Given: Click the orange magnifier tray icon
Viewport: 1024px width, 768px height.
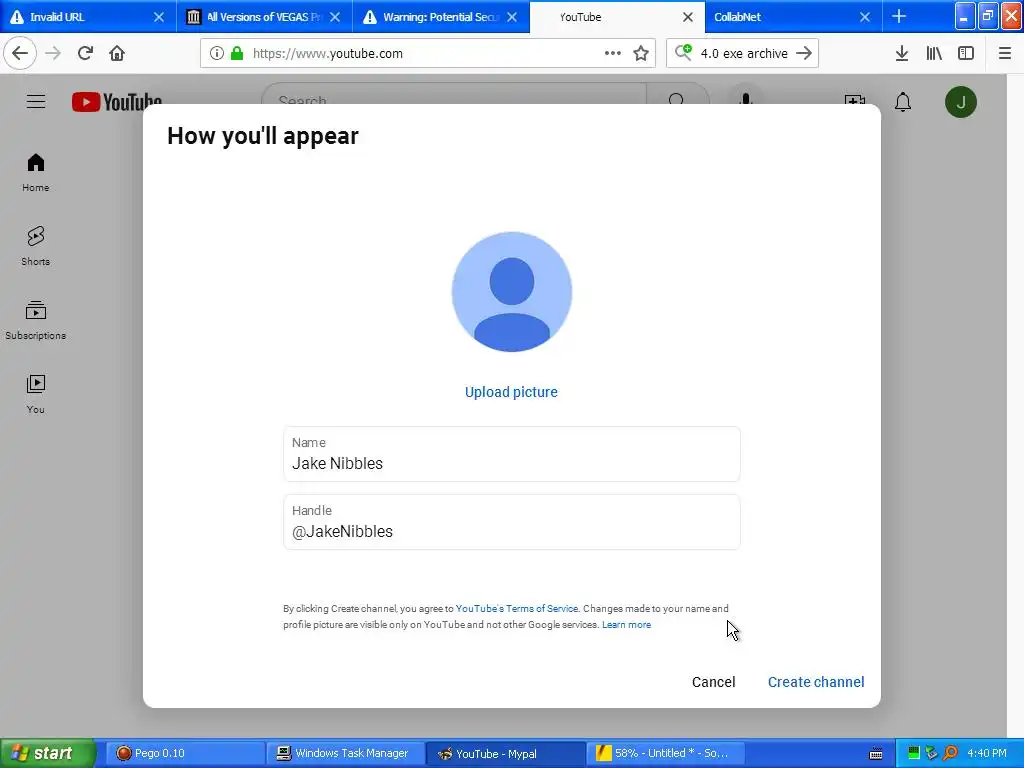Looking at the screenshot, I should [x=950, y=753].
